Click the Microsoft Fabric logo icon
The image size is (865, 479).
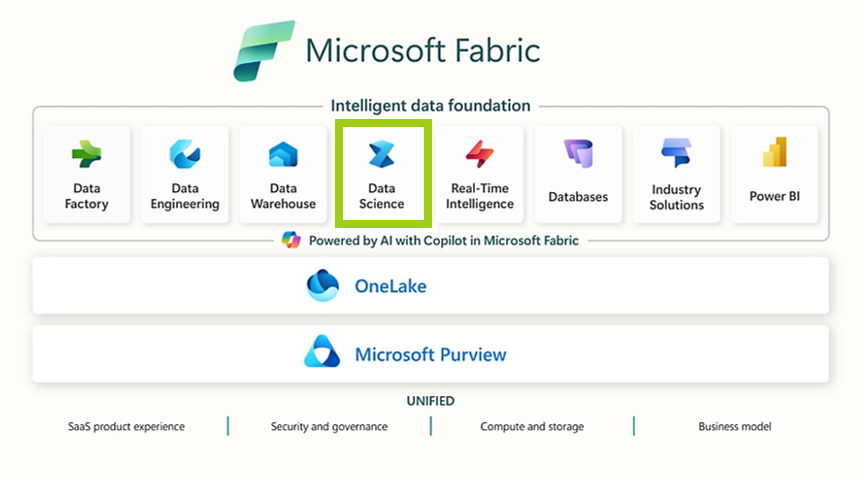262,50
